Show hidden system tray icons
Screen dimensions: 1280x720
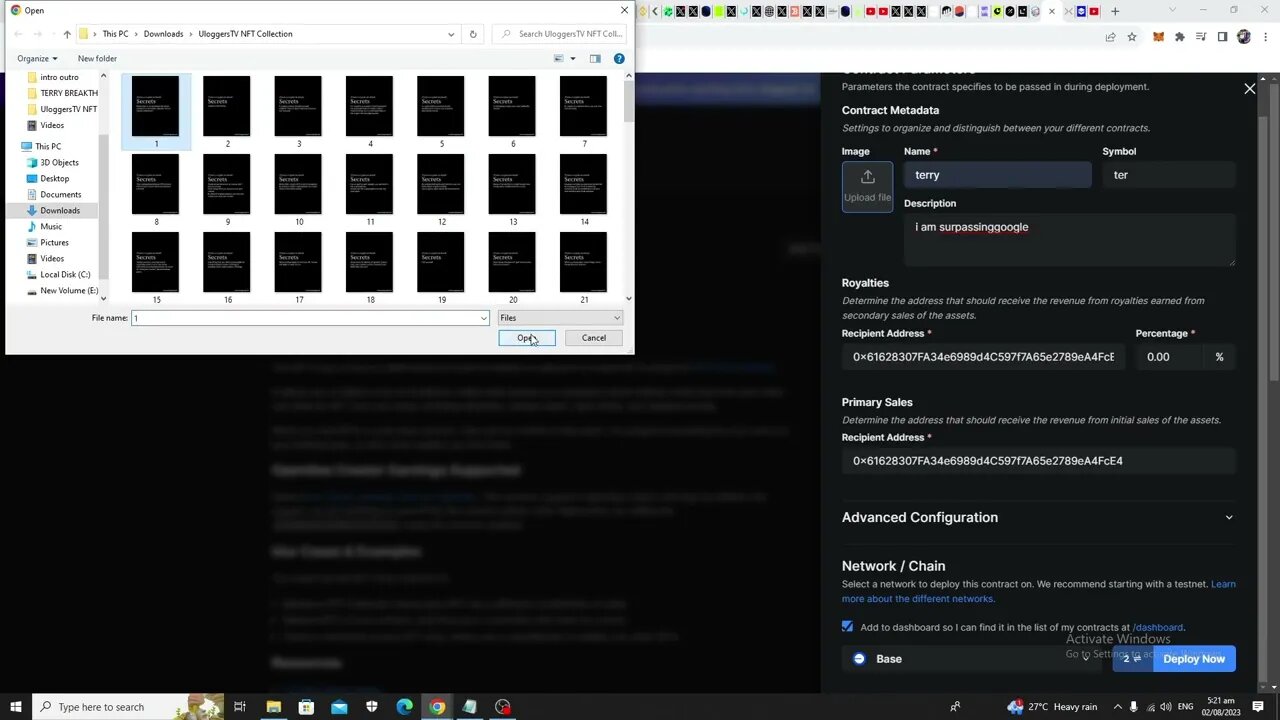(1118, 707)
